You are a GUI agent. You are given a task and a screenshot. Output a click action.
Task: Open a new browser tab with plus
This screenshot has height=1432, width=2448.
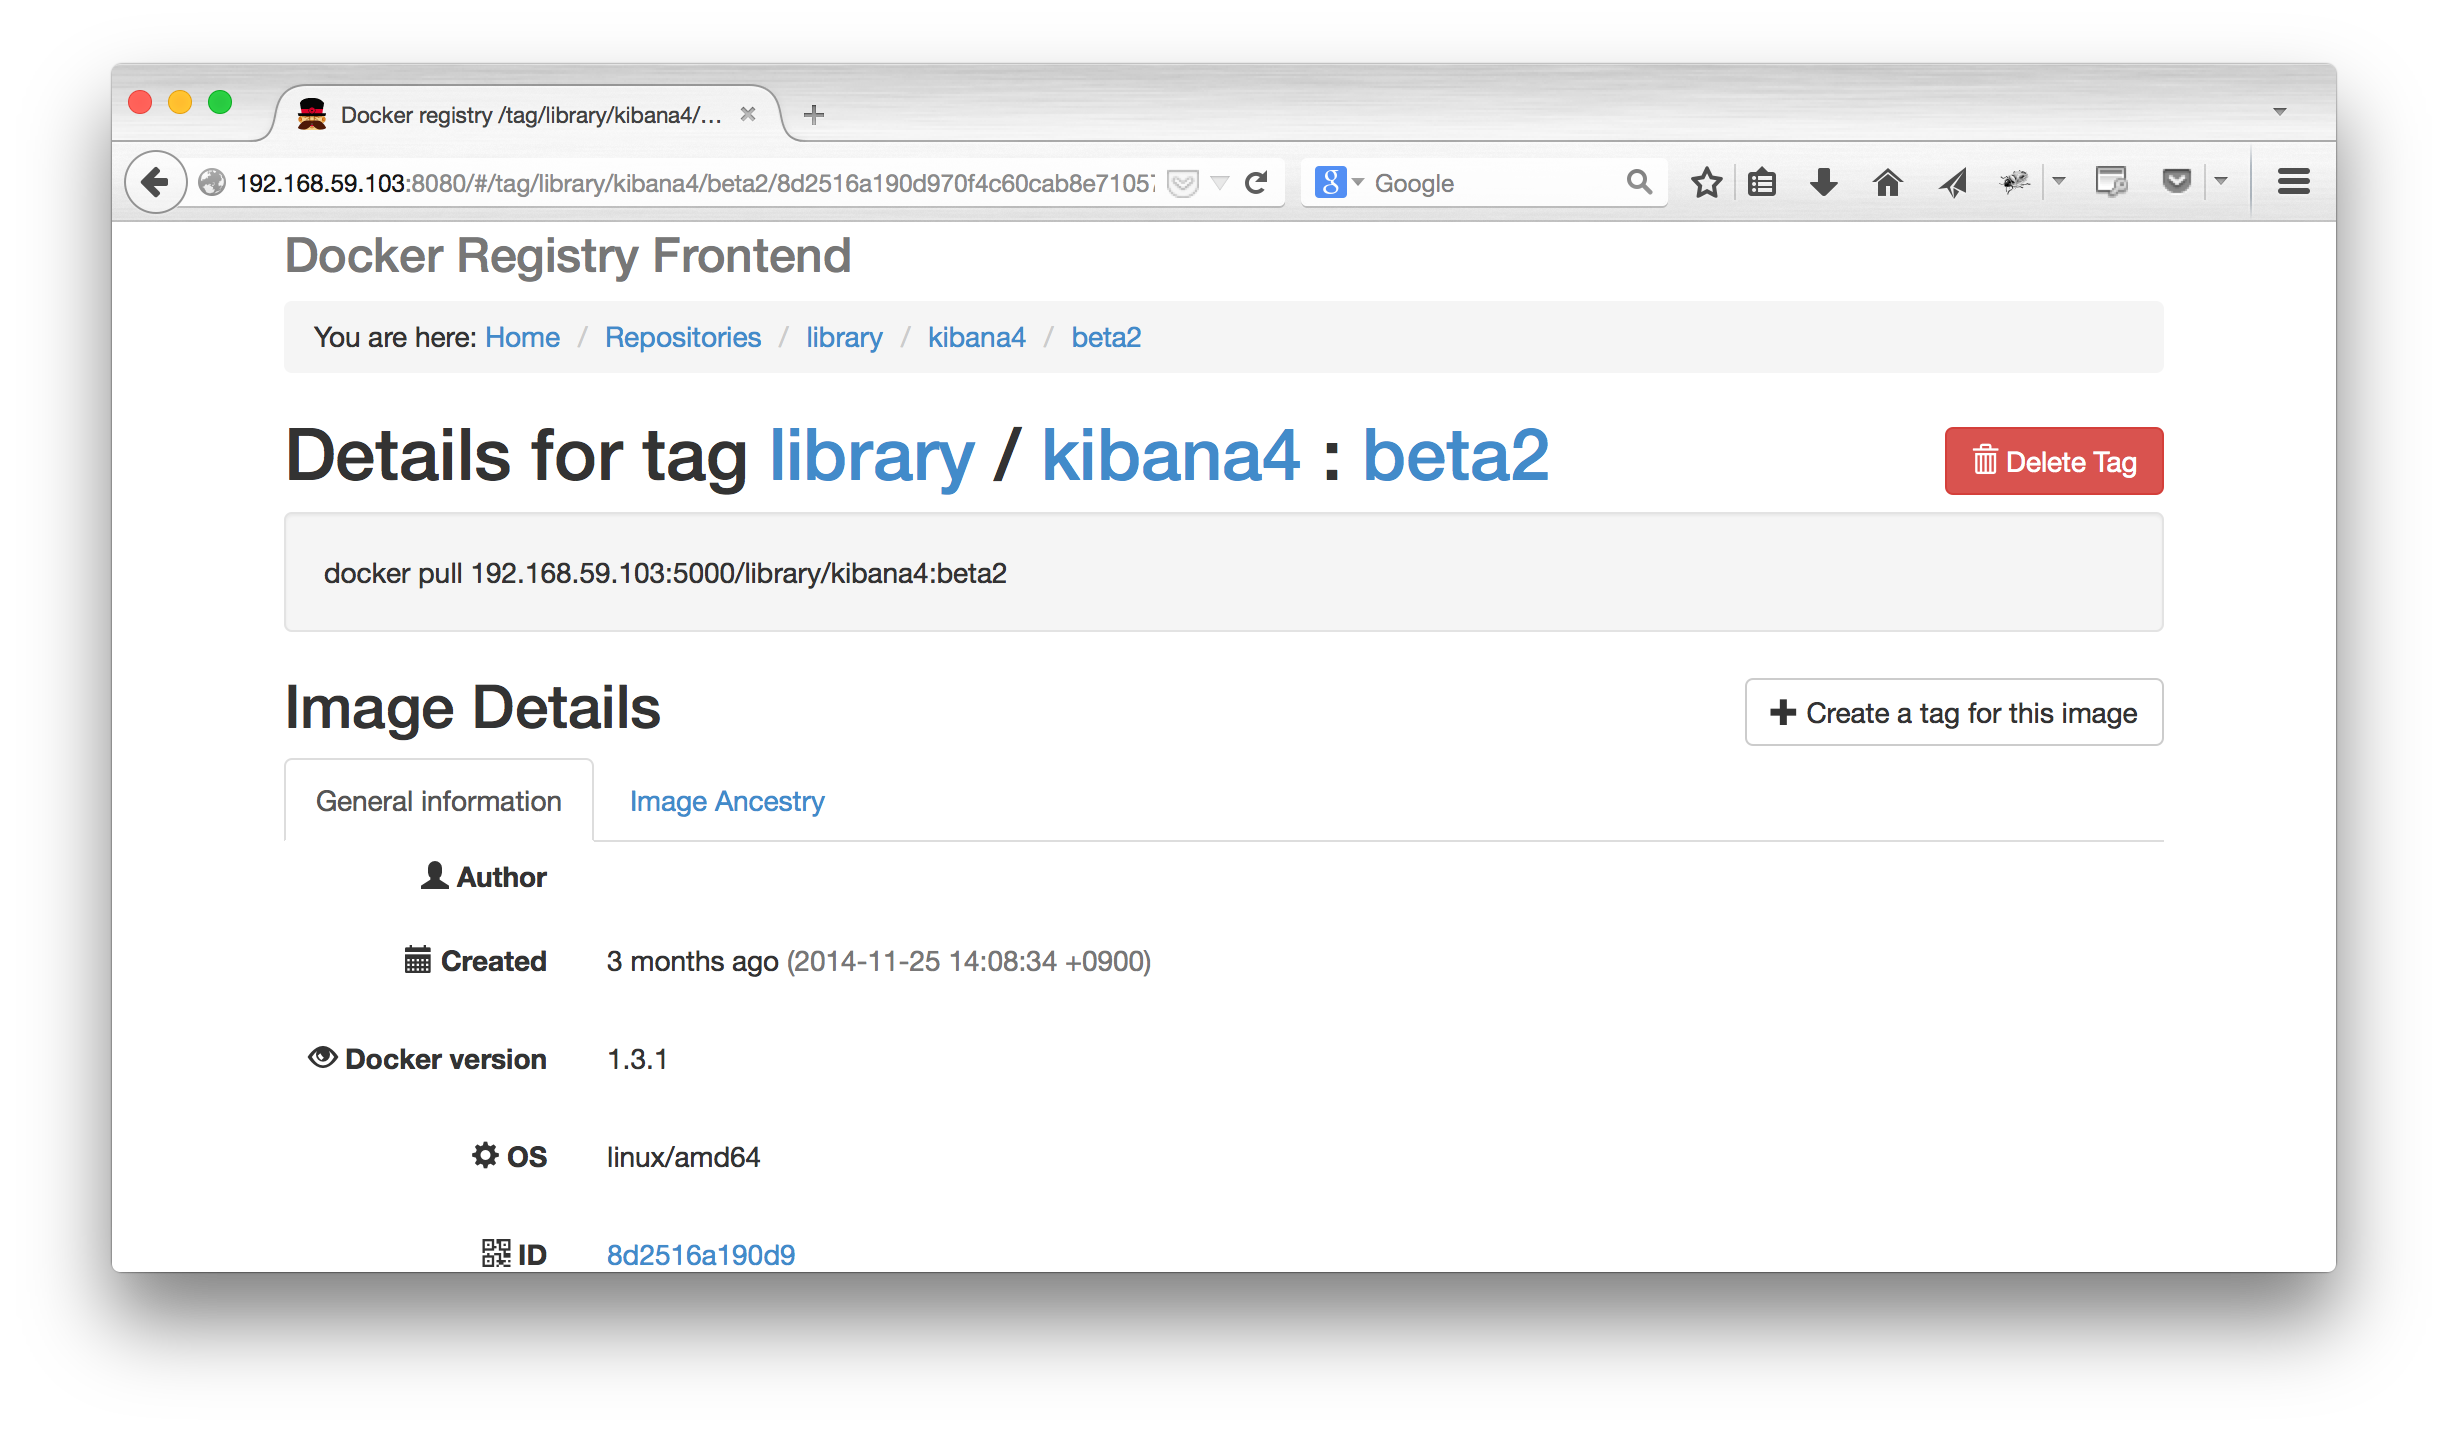[814, 115]
